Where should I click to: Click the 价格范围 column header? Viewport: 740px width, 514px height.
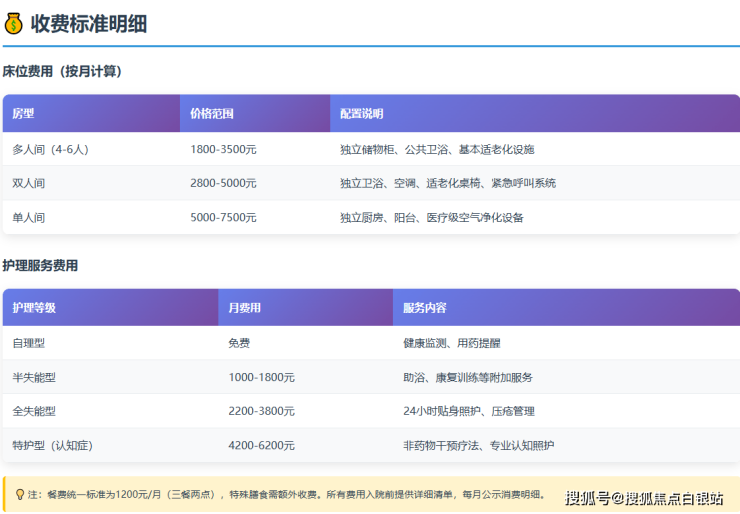click(x=212, y=114)
